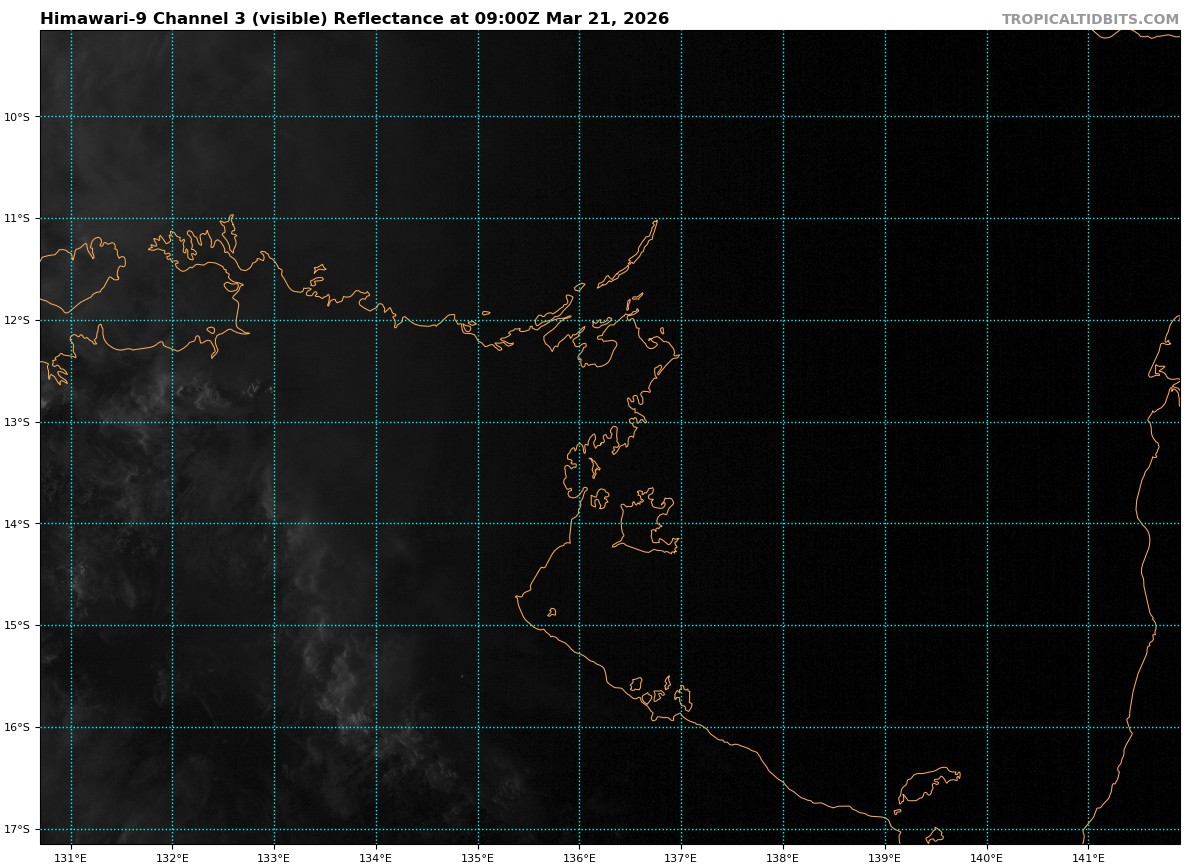The width and height of the screenshot is (1200, 867).
Task: Click the 136°E longitude label
Action: [x=579, y=857]
